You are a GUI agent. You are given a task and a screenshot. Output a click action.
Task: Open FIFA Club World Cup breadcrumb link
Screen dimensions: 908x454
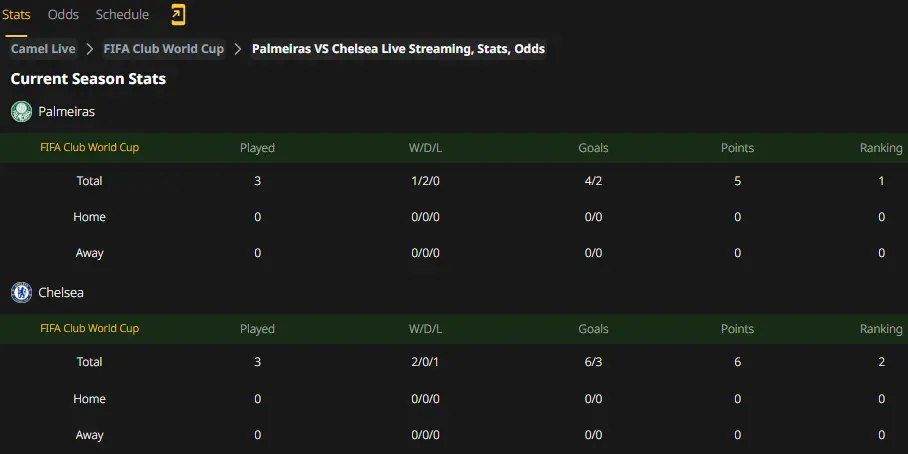pos(164,49)
